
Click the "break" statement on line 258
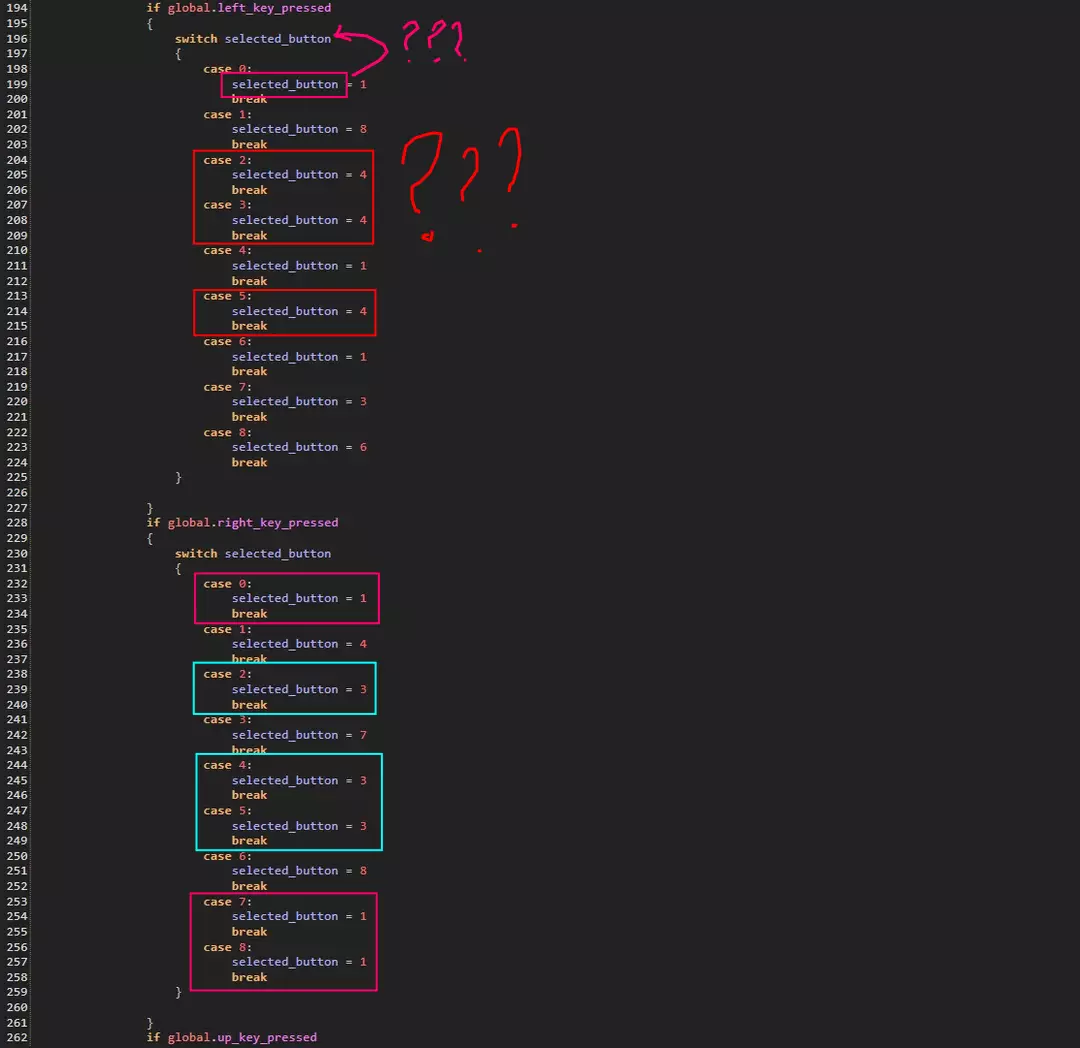(249, 977)
